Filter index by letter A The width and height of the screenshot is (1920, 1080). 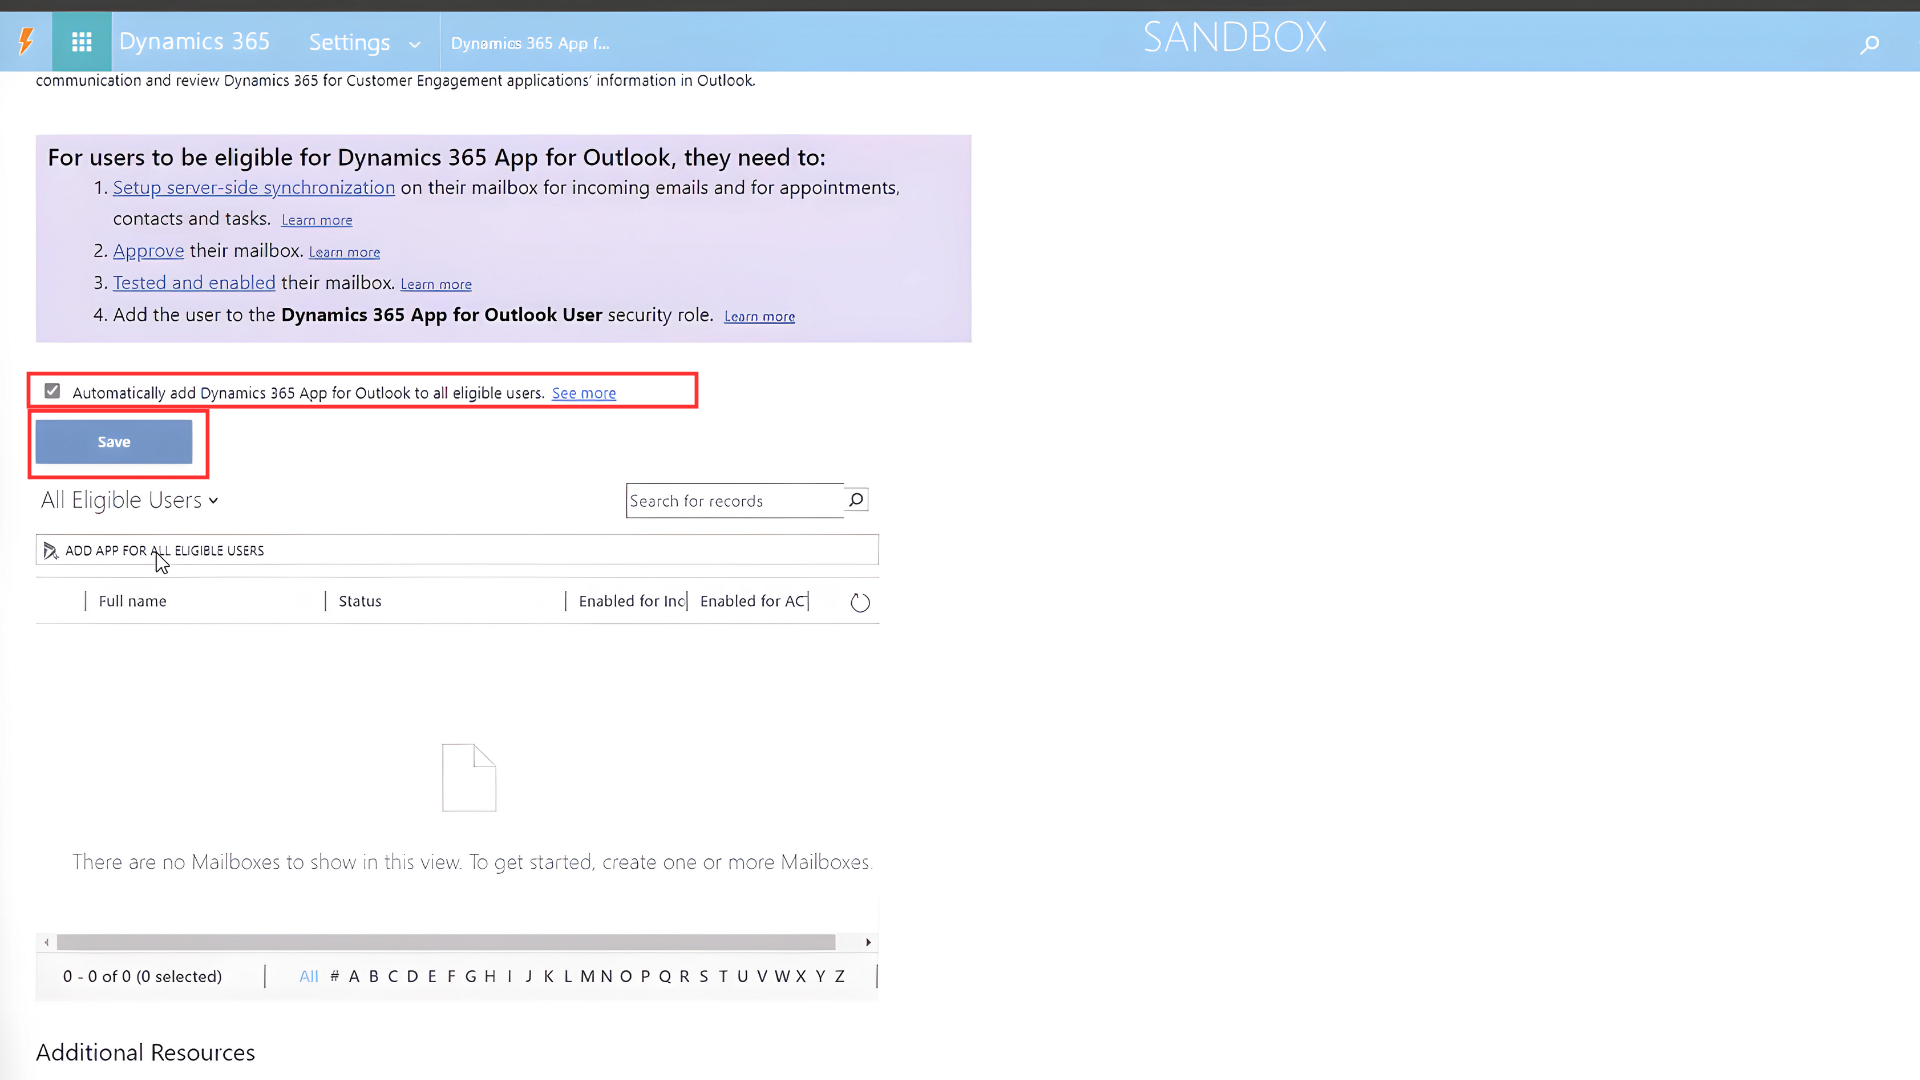(x=354, y=977)
